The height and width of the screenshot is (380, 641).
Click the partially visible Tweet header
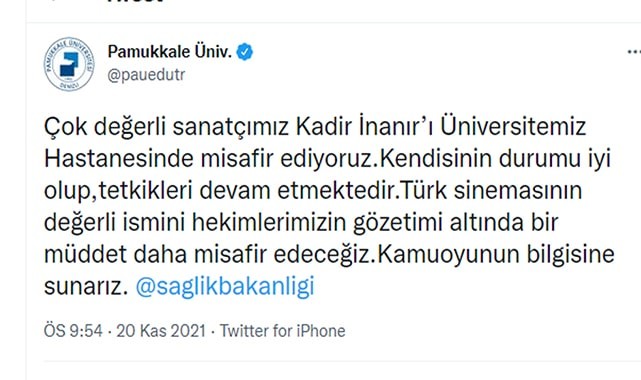click(135, 2)
